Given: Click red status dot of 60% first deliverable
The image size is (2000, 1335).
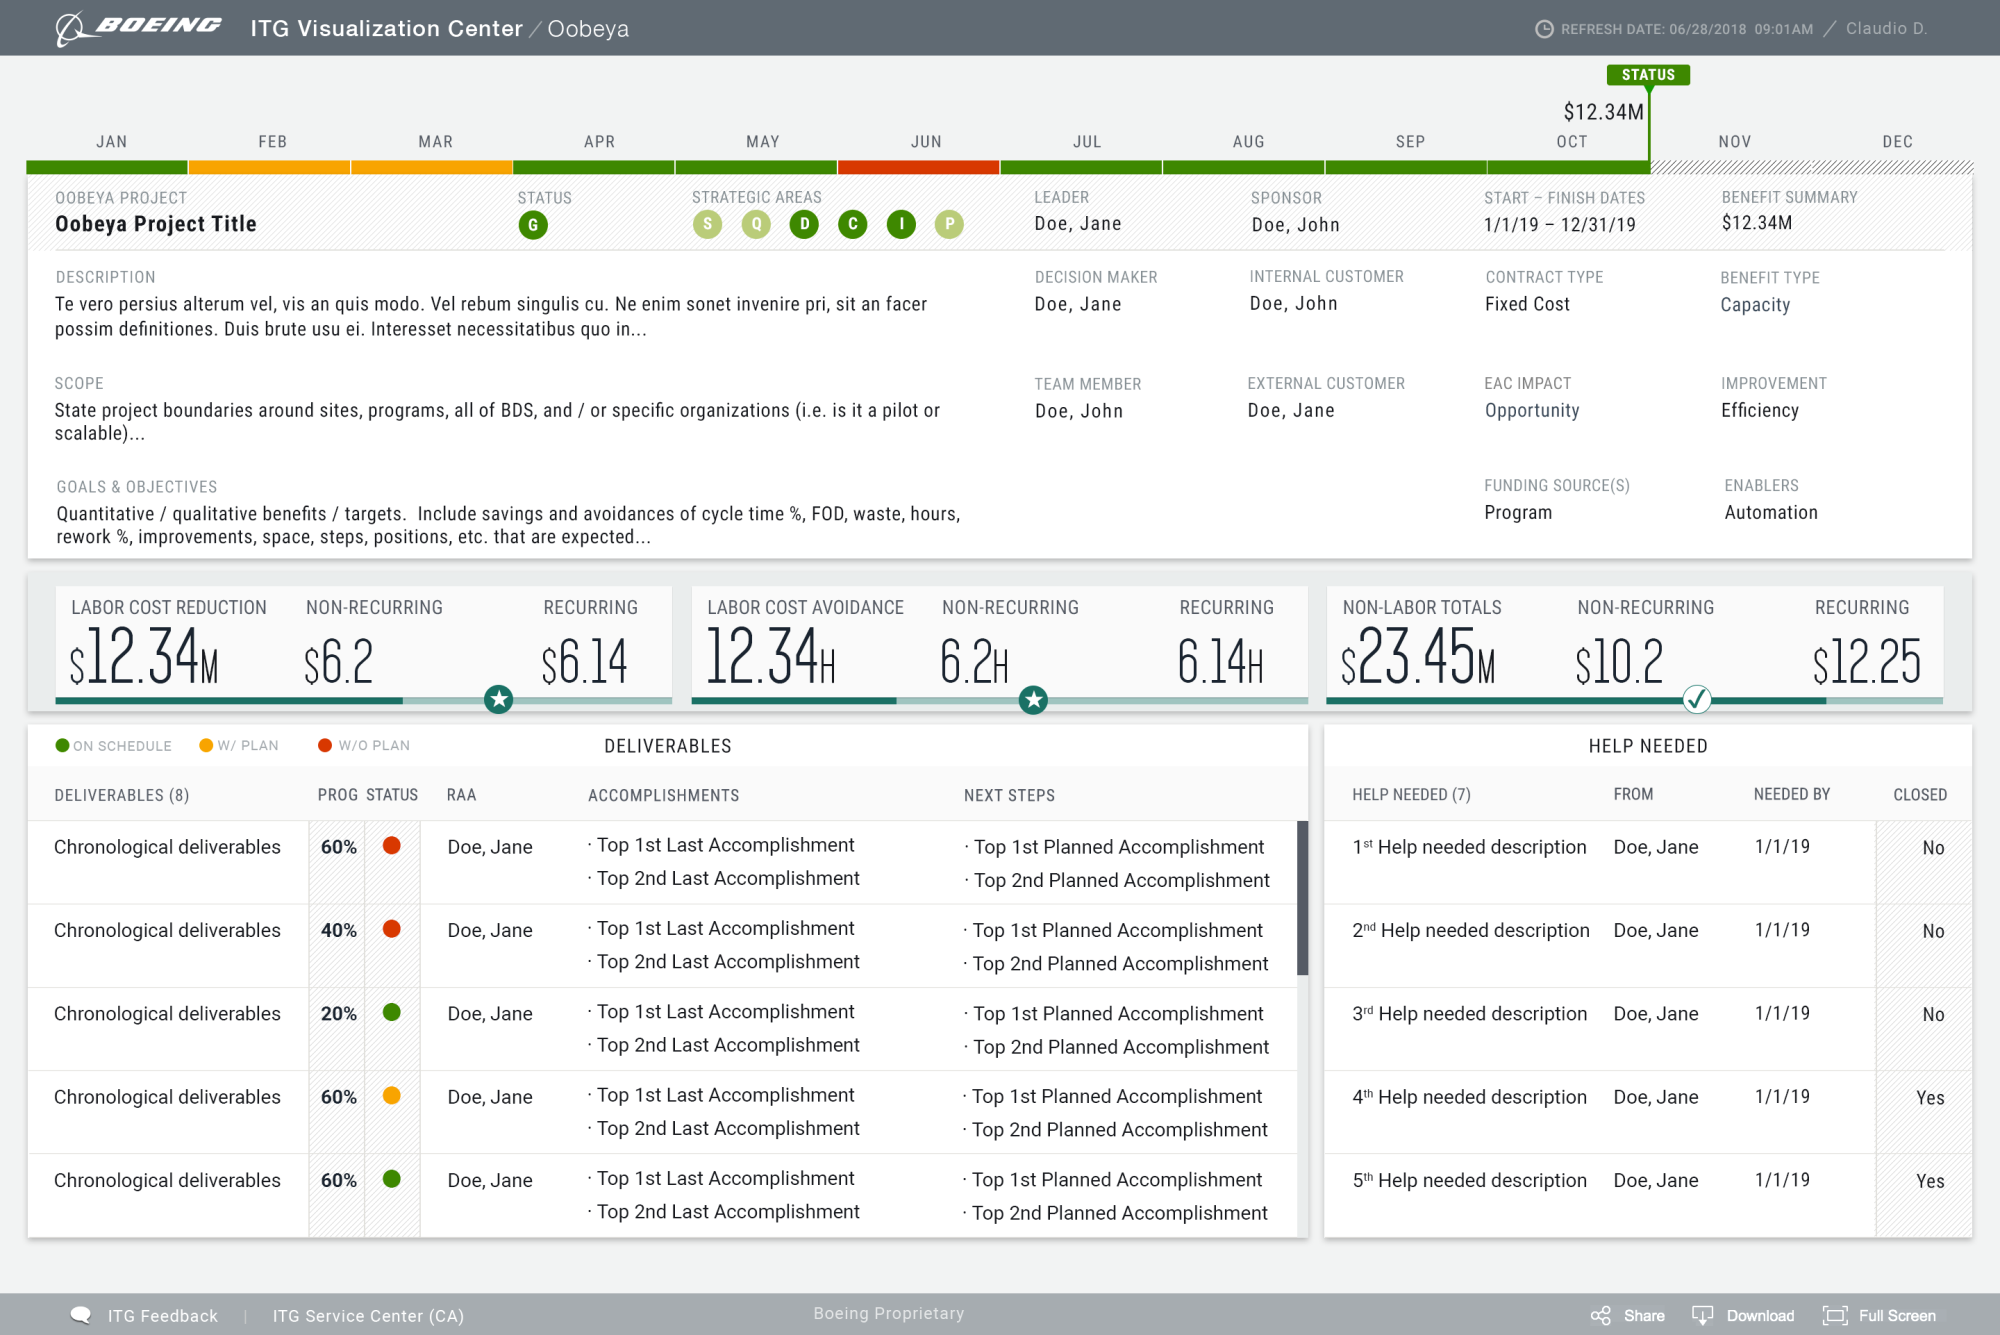Looking at the screenshot, I should (x=392, y=846).
